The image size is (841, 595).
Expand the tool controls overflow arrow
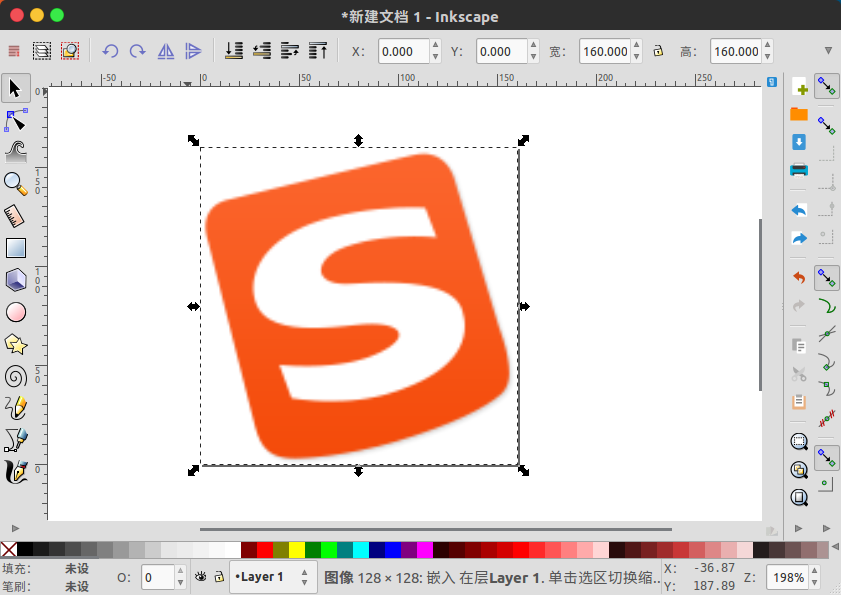[x=828, y=51]
